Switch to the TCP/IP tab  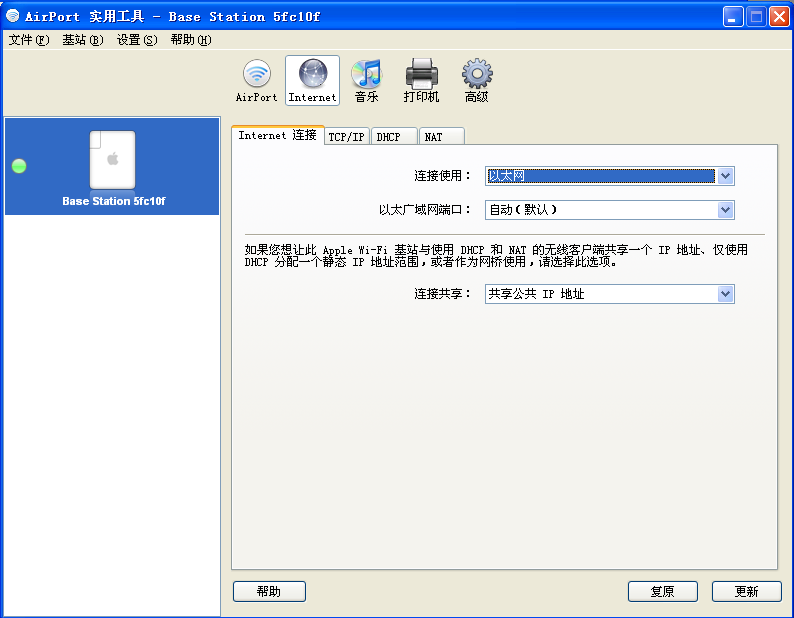click(347, 137)
